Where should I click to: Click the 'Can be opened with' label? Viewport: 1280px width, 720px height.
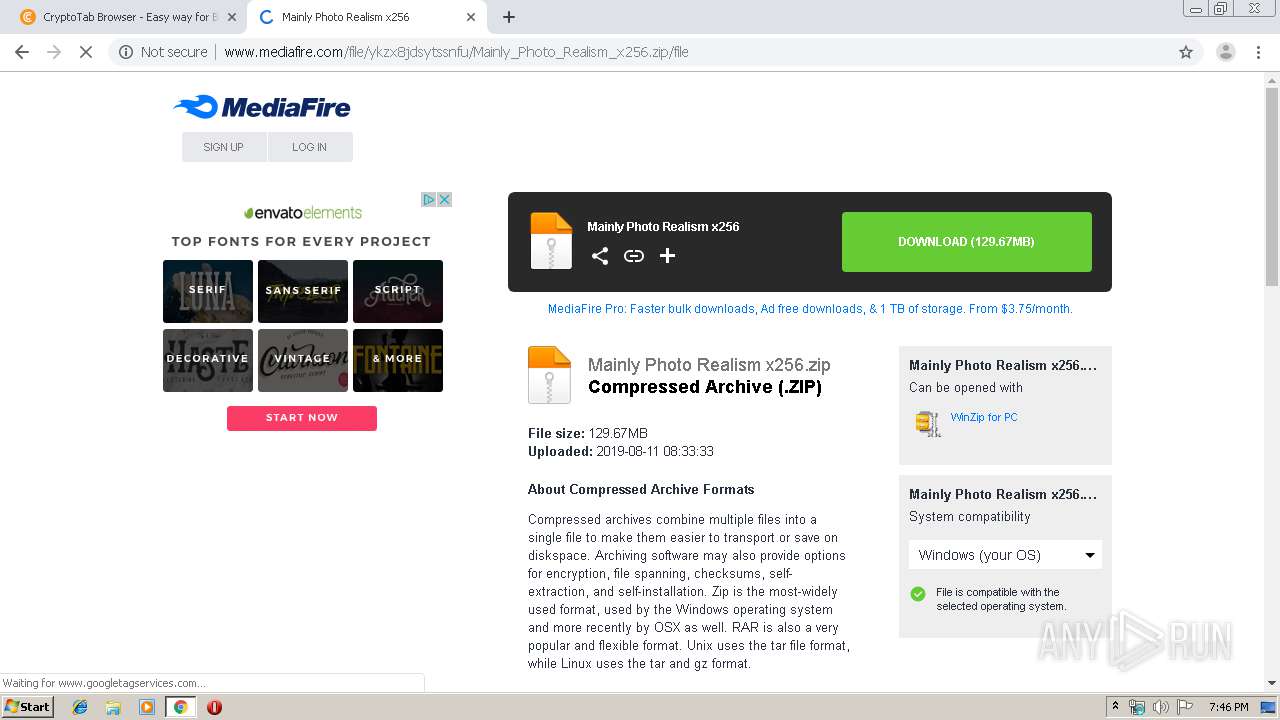(x=966, y=388)
